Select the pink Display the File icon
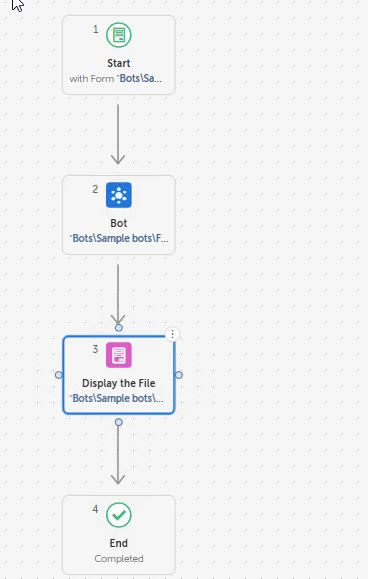 click(x=118, y=355)
